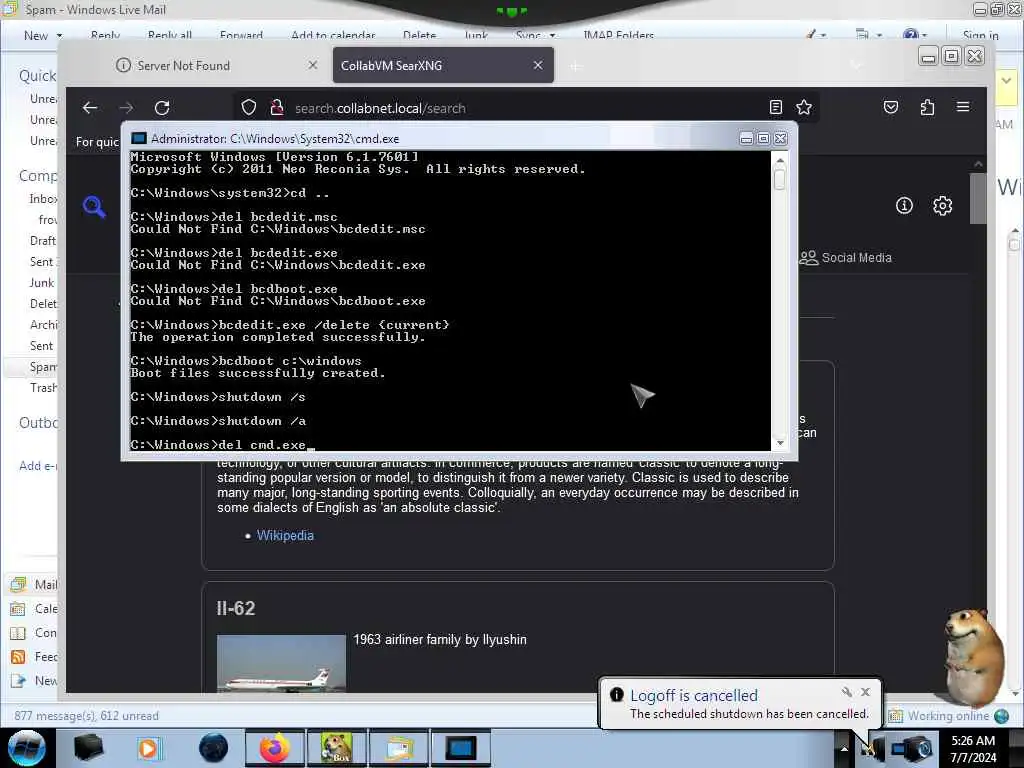Viewport: 1024px width, 768px height.
Task: Click the black folder taskbar icon
Action: click(x=88, y=748)
